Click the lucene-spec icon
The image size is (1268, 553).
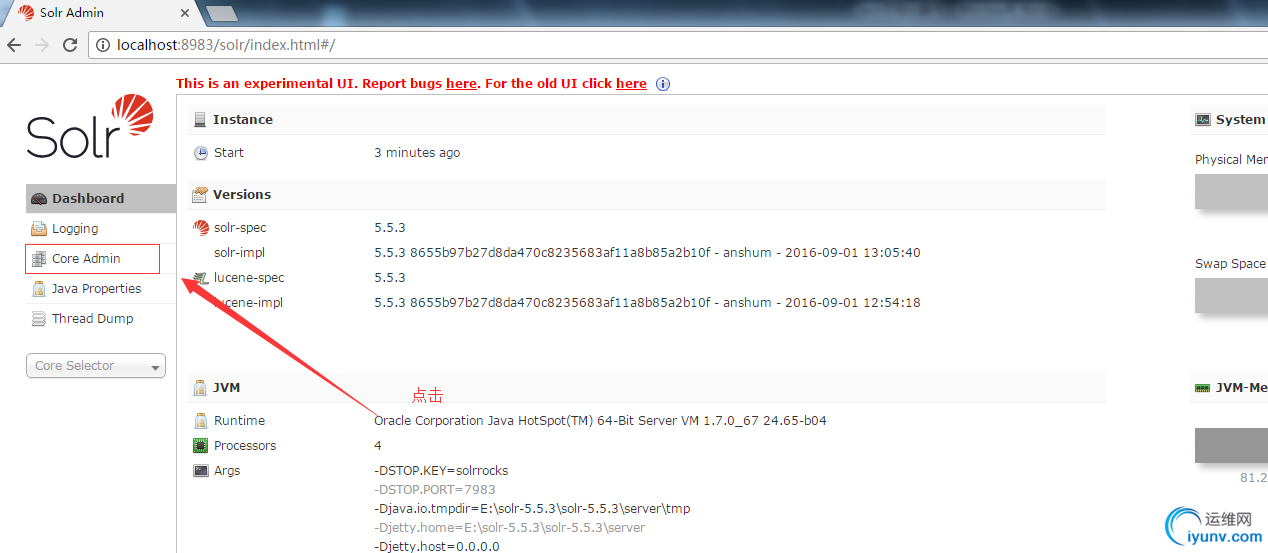click(201, 278)
